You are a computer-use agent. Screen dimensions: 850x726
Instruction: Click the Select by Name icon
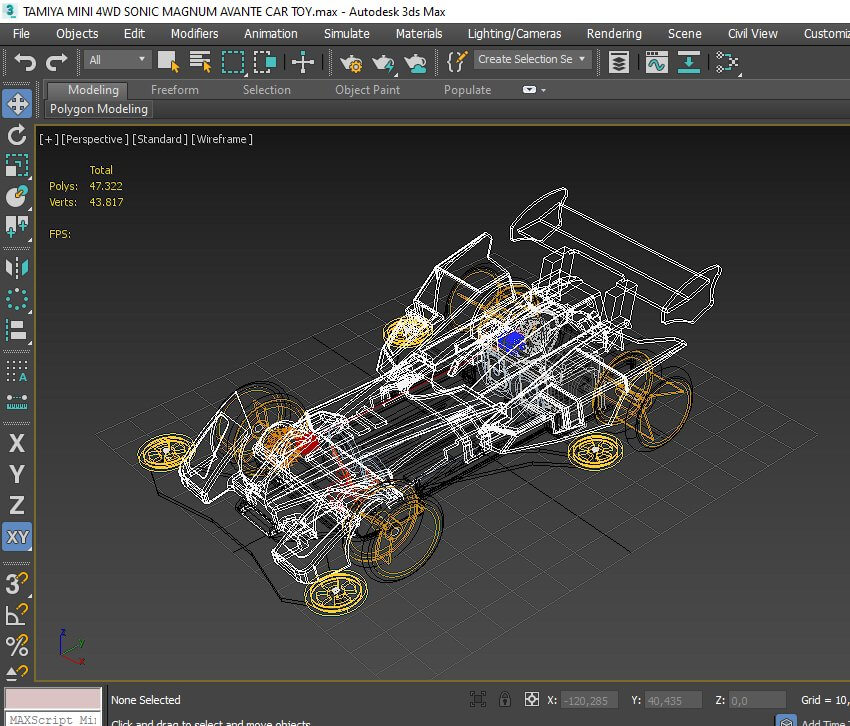point(201,62)
